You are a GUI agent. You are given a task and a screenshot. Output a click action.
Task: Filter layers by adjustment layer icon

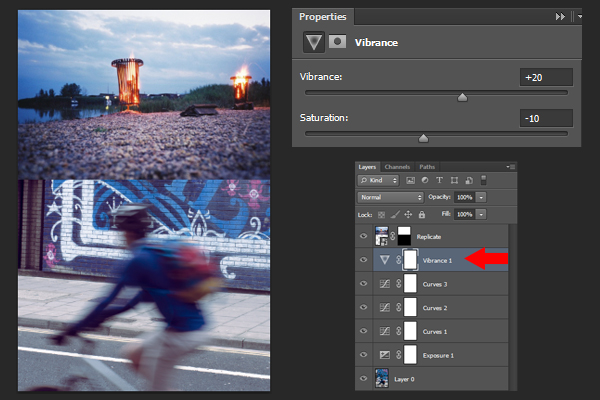tap(425, 180)
